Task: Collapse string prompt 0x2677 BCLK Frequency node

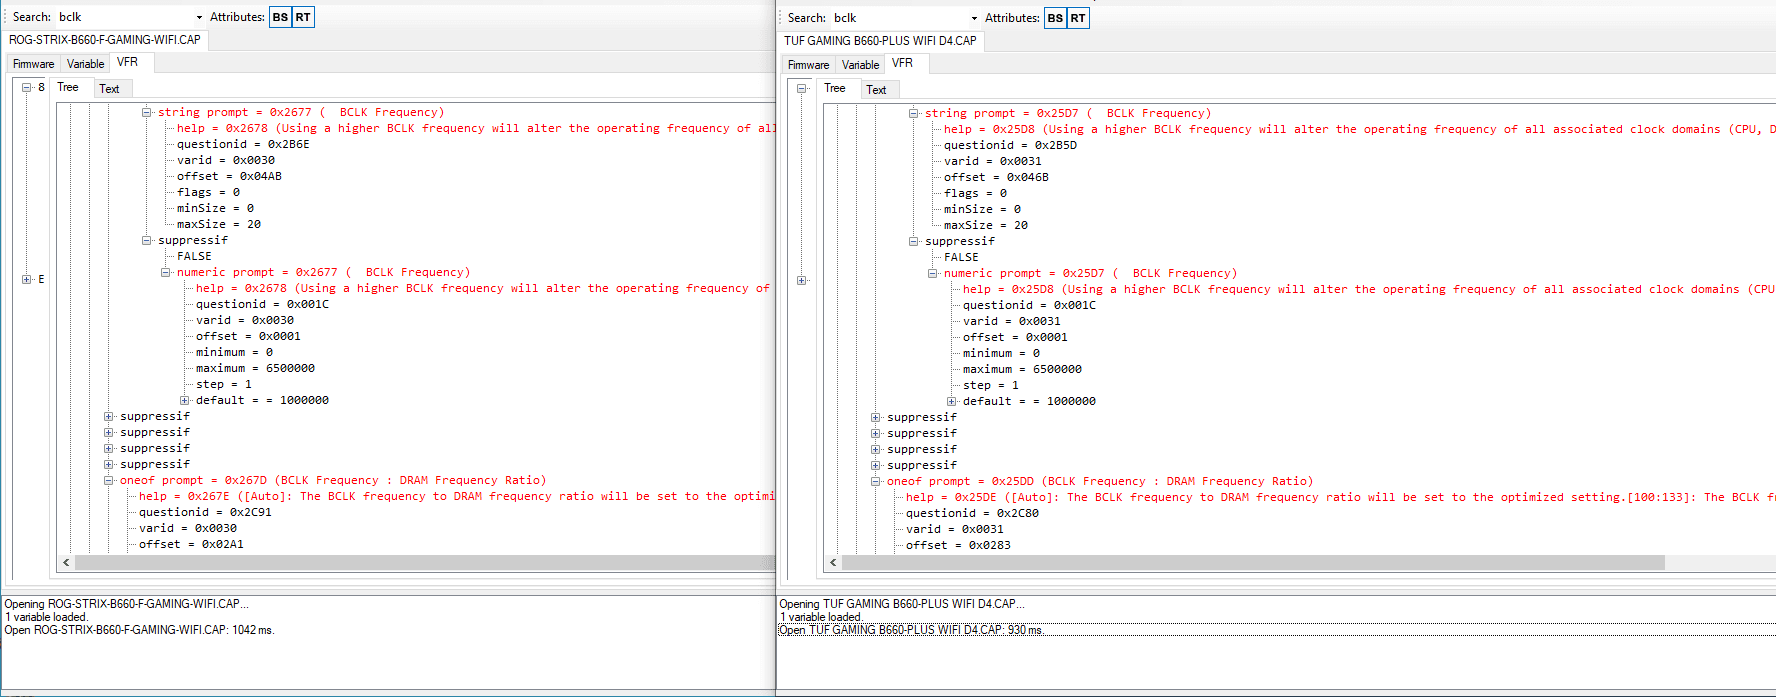Action: pyautogui.click(x=146, y=112)
